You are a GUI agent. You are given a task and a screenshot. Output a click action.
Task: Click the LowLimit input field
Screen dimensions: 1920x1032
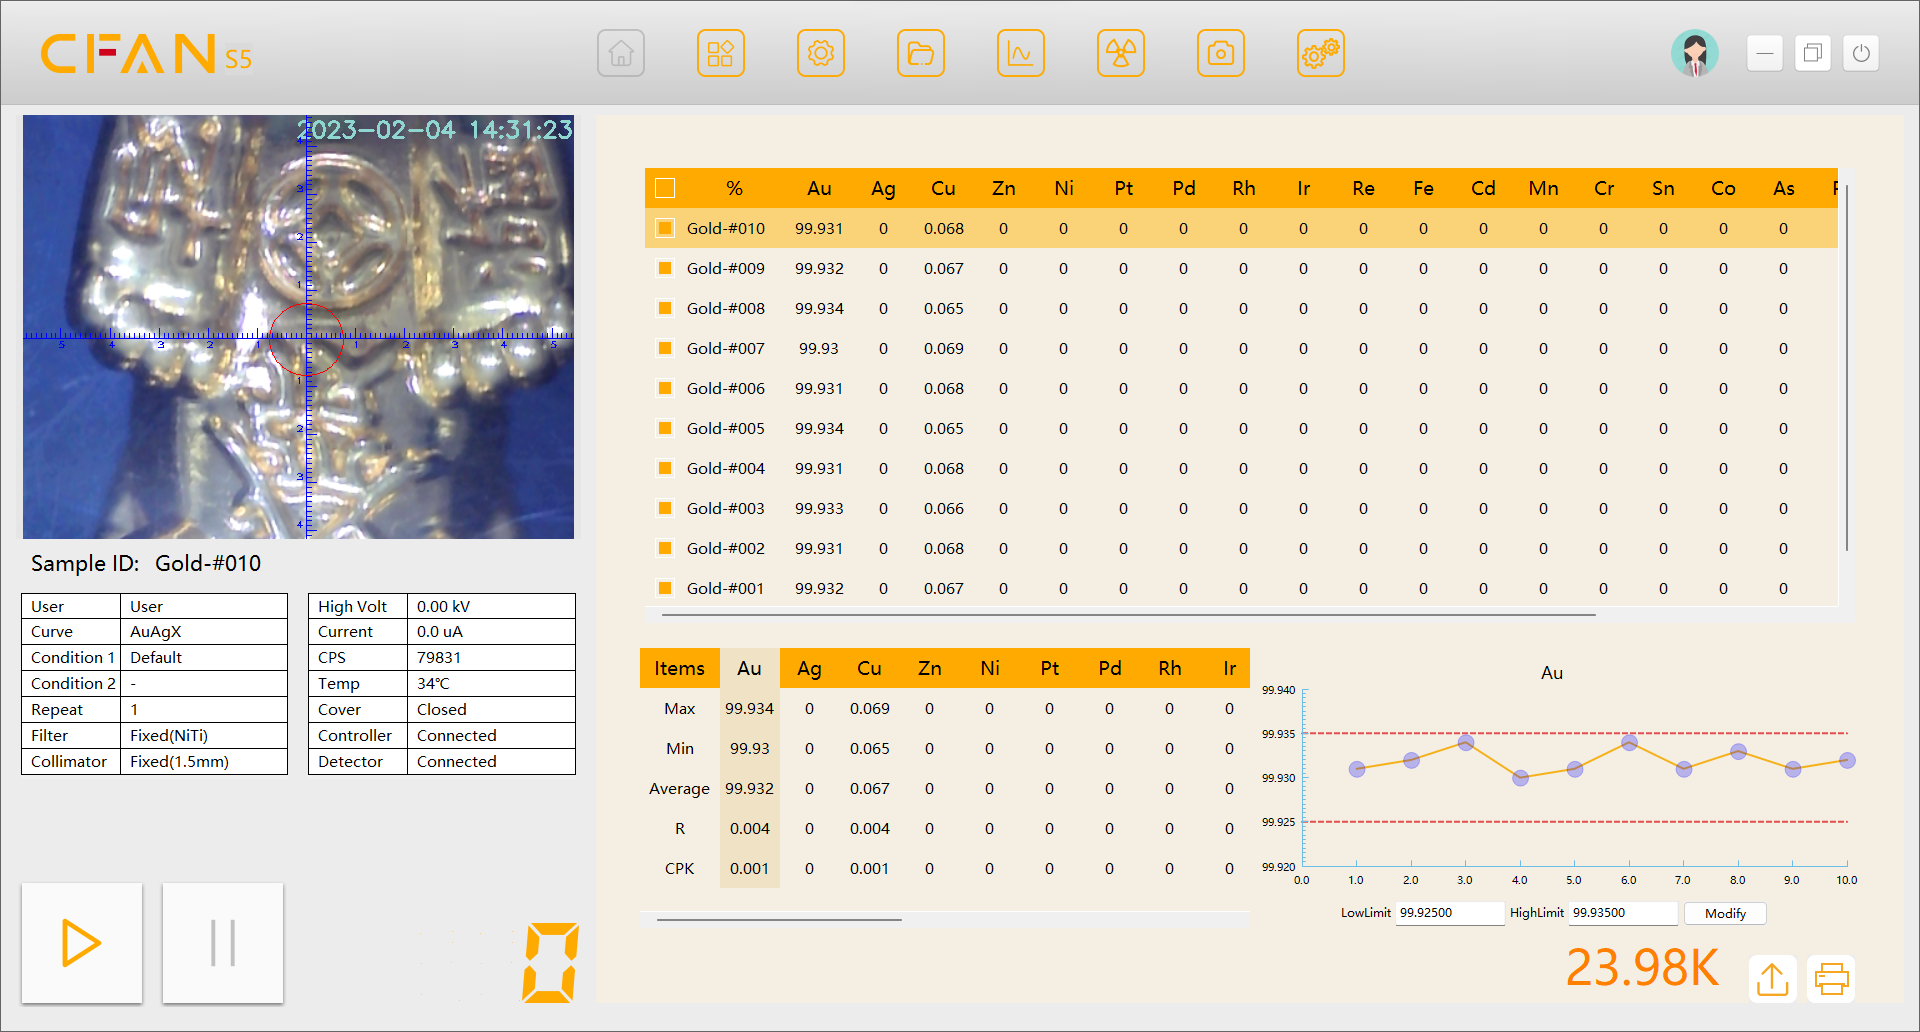(x=1449, y=913)
